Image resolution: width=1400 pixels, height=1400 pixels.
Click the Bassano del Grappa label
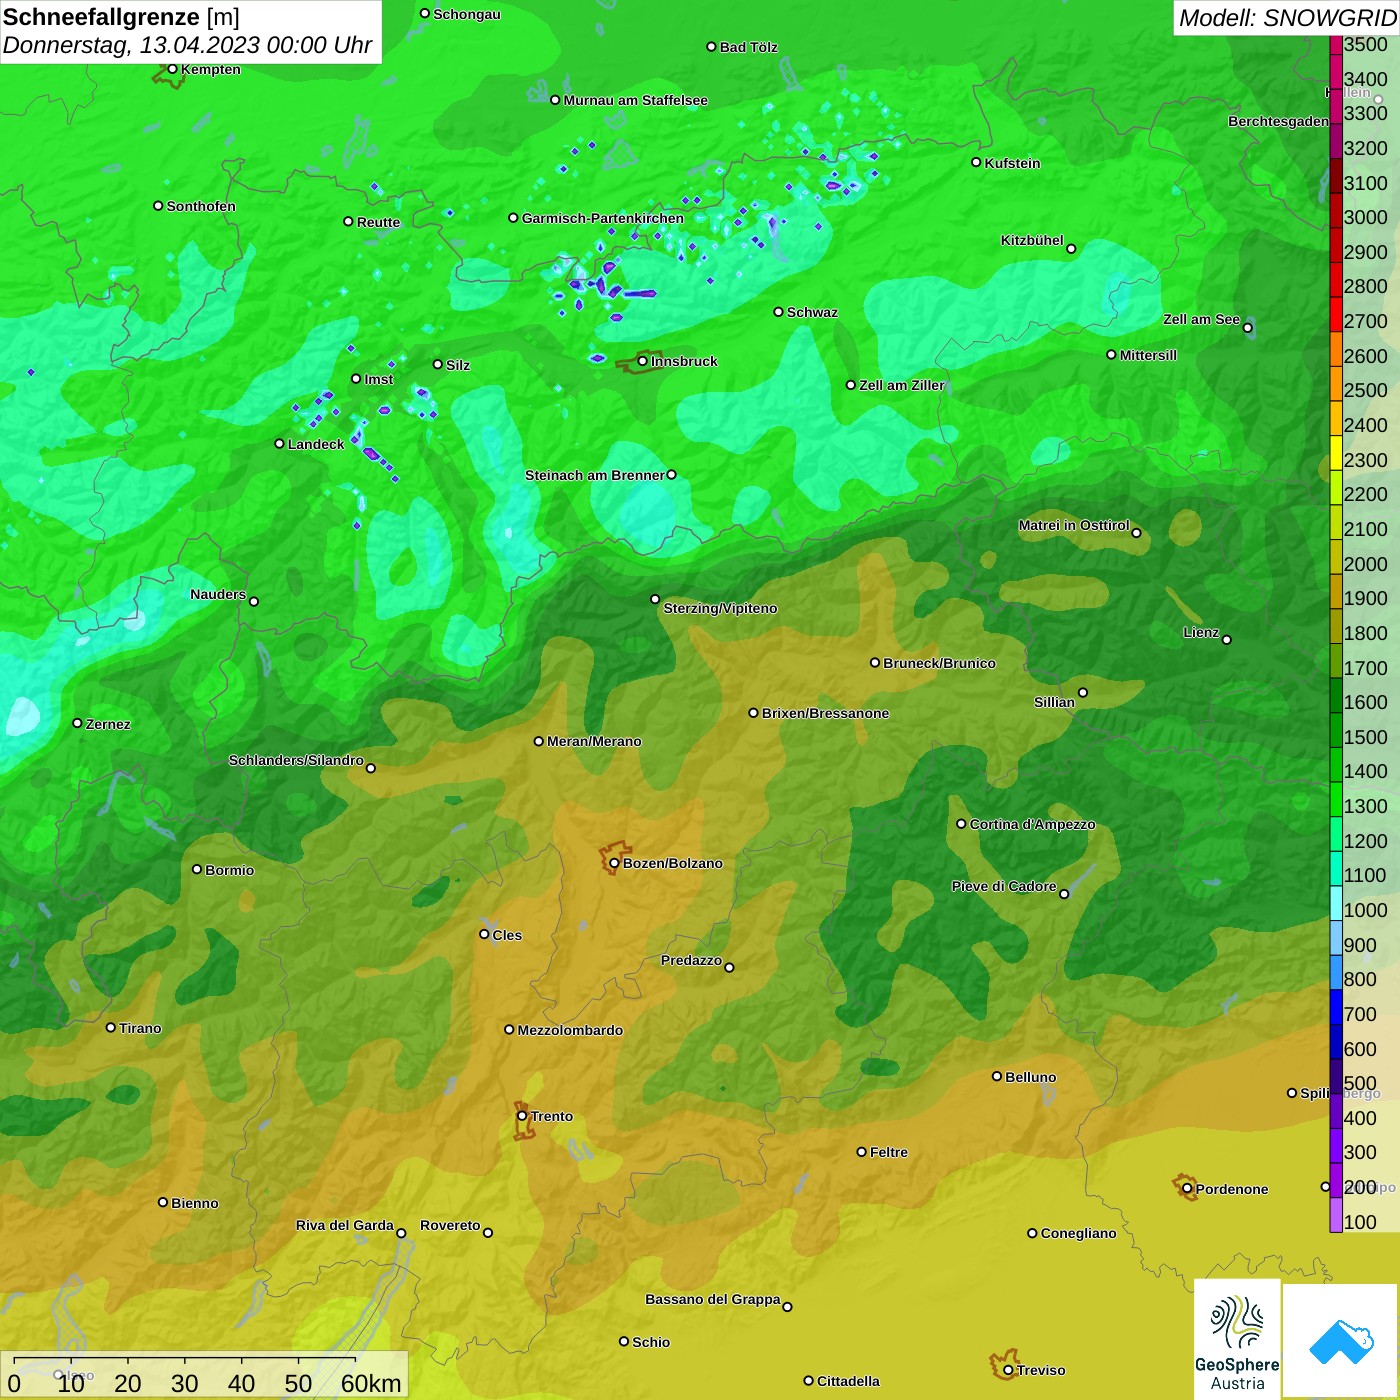click(x=713, y=1299)
